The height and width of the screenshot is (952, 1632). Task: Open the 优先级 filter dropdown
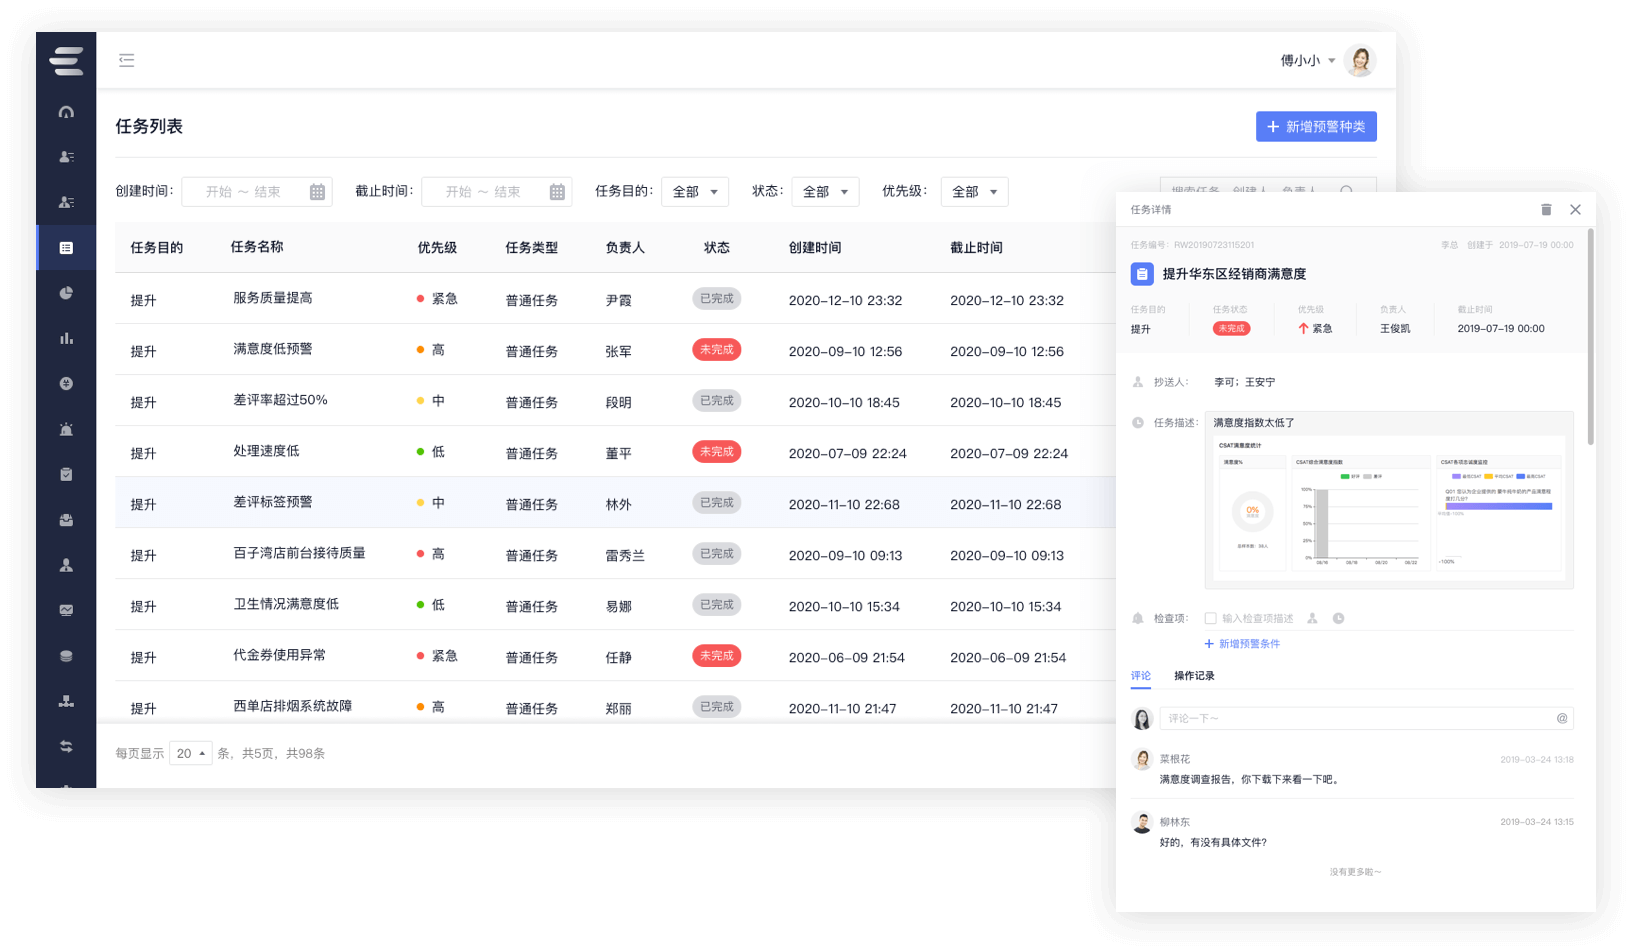coord(974,192)
